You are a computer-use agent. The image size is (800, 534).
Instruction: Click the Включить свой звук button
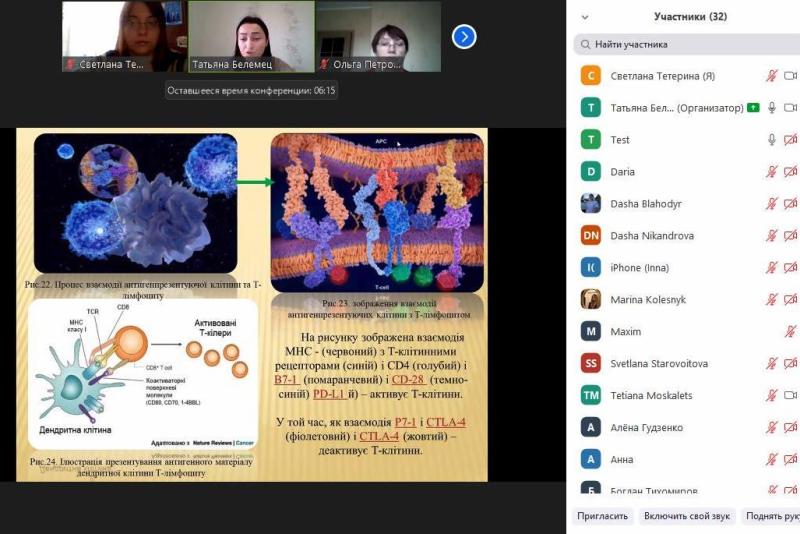click(x=687, y=516)
